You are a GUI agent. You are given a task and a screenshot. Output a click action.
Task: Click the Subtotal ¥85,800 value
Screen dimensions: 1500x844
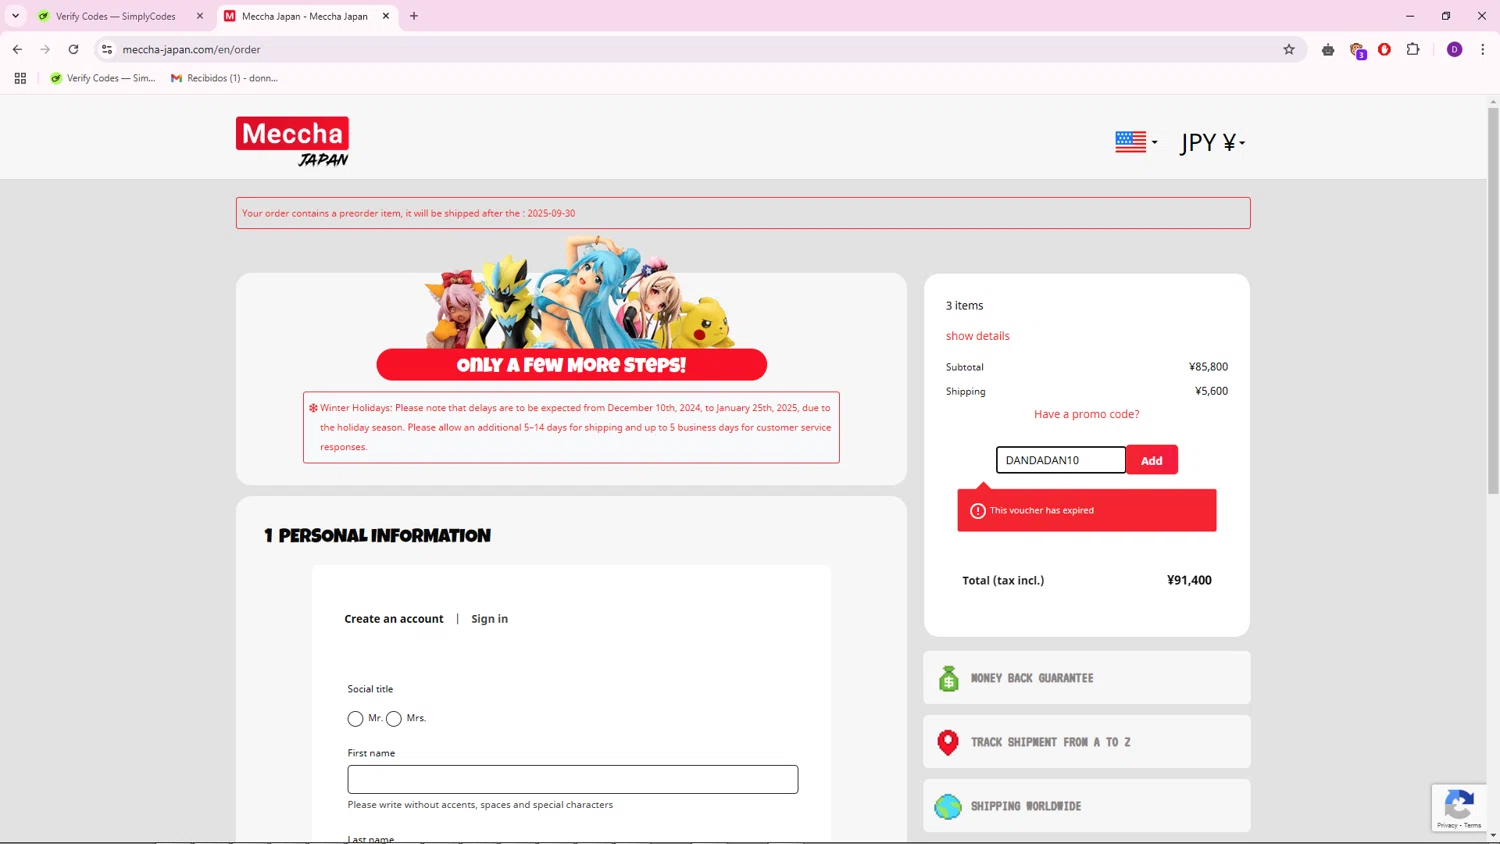[x=1208, y=367]
